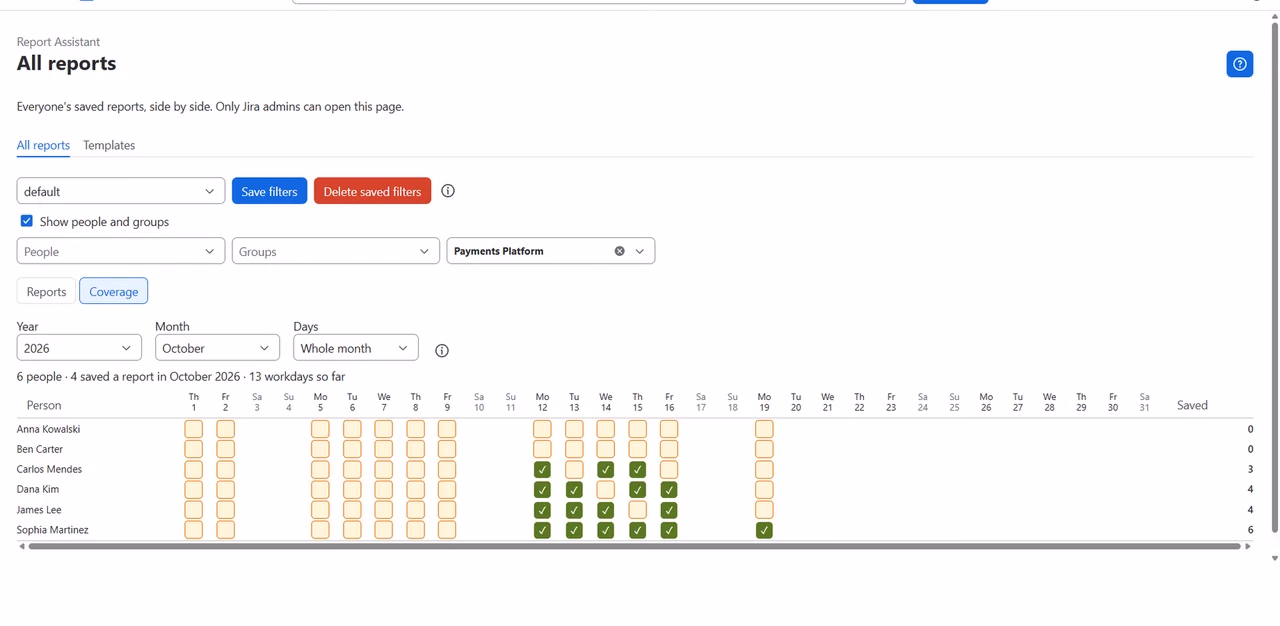Click the page scrollbar down arrow

click(x=1274, y=558)
